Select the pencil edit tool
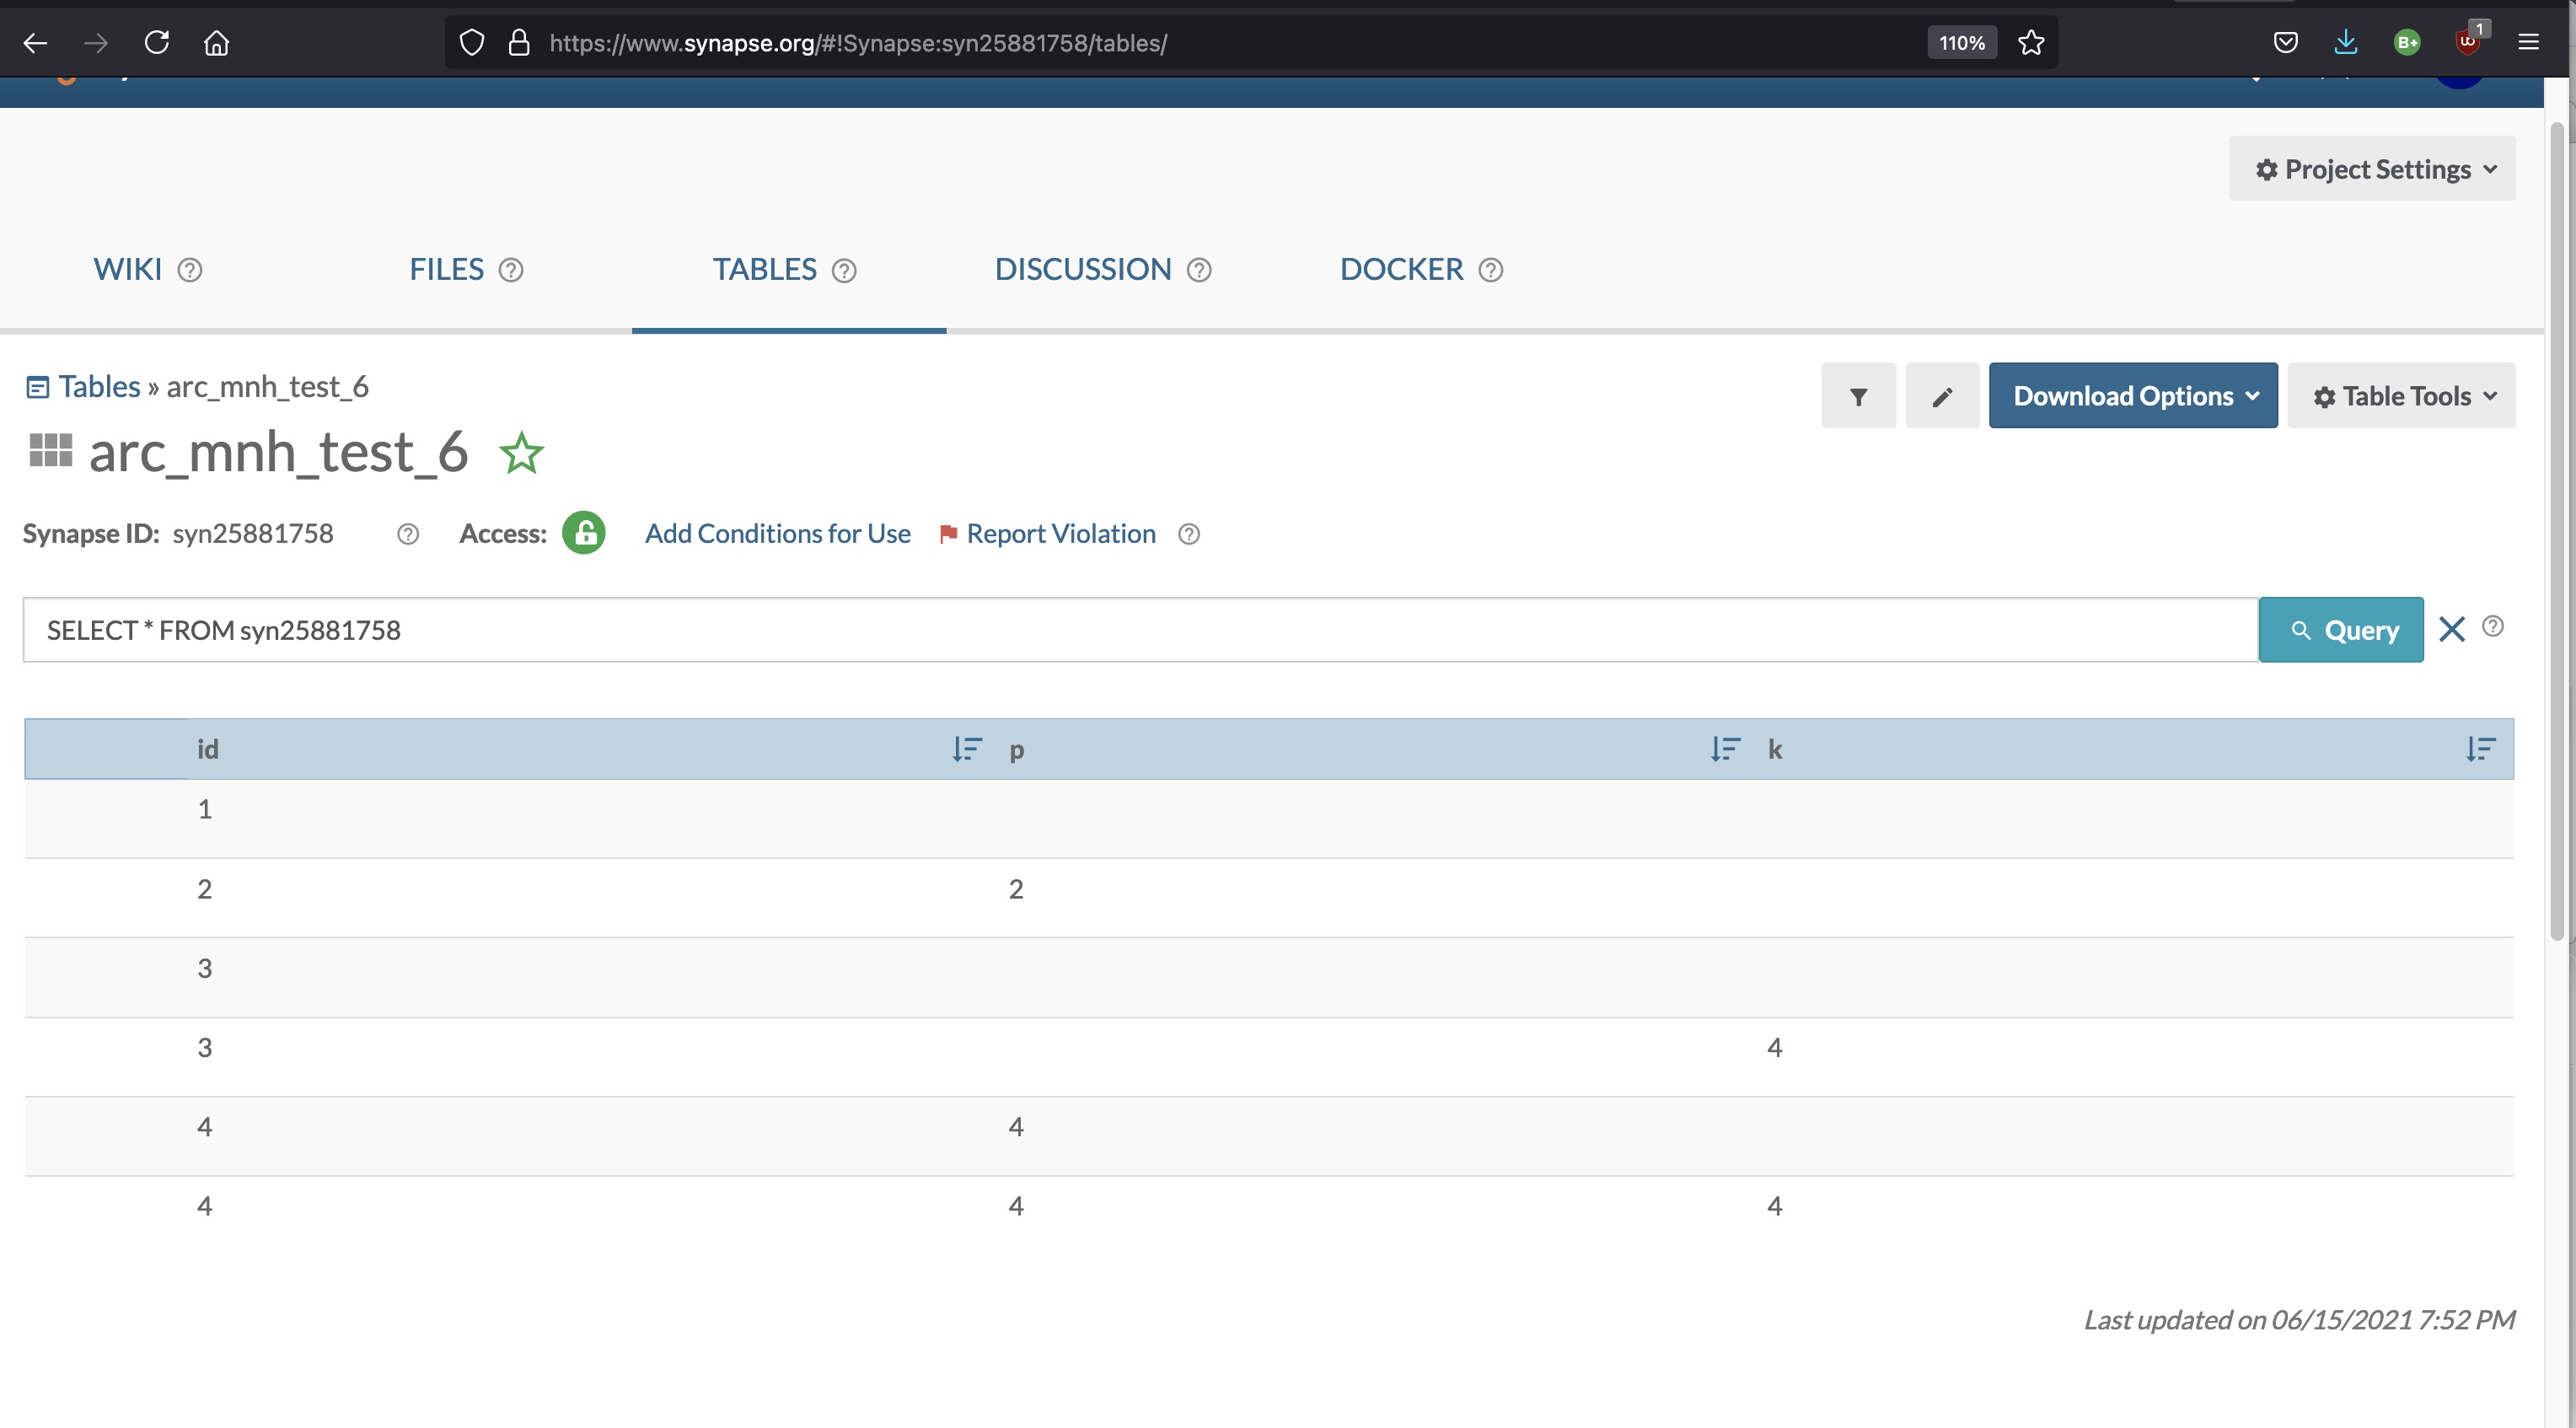The height and width of the screenshot is (1428, 2576). click(1941, 395)
